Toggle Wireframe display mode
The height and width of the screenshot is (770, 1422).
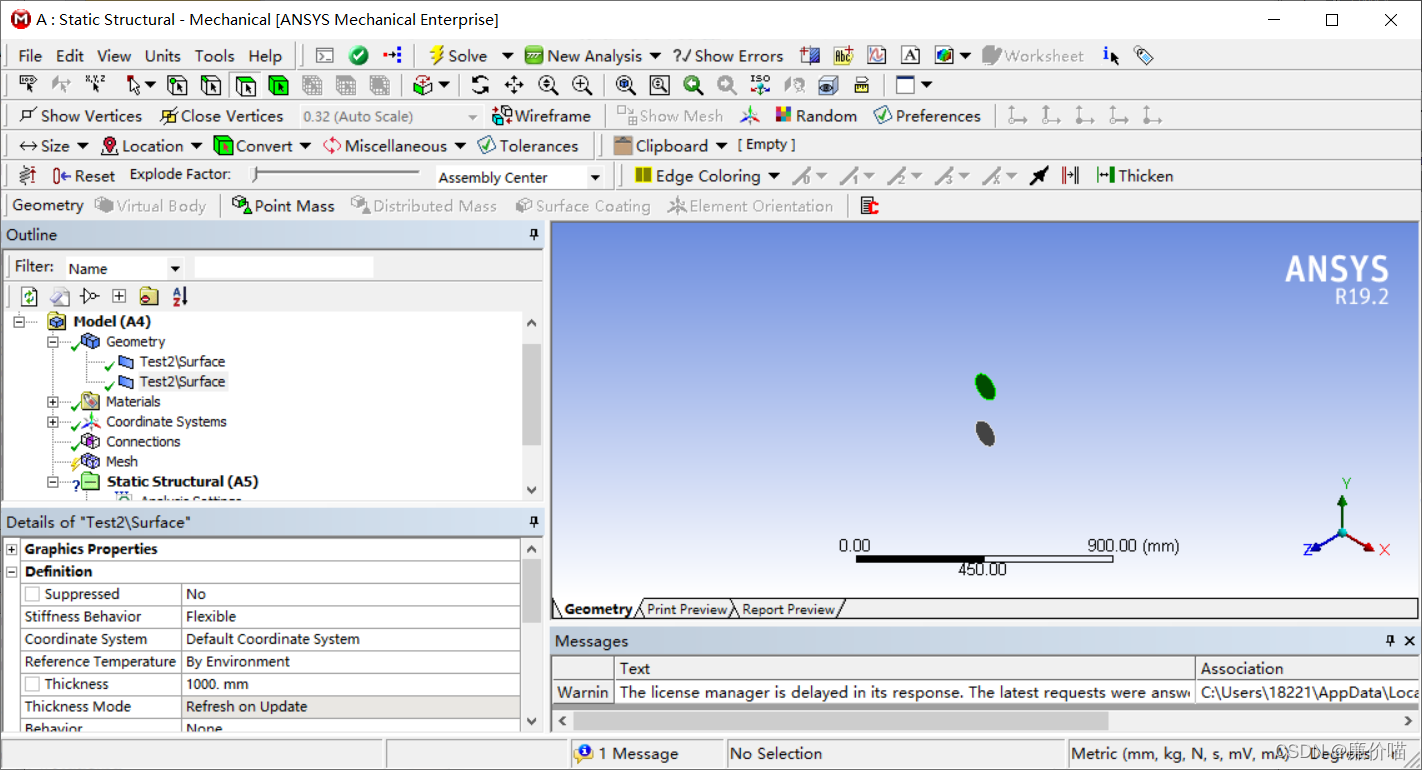click(x=541, y=116)
